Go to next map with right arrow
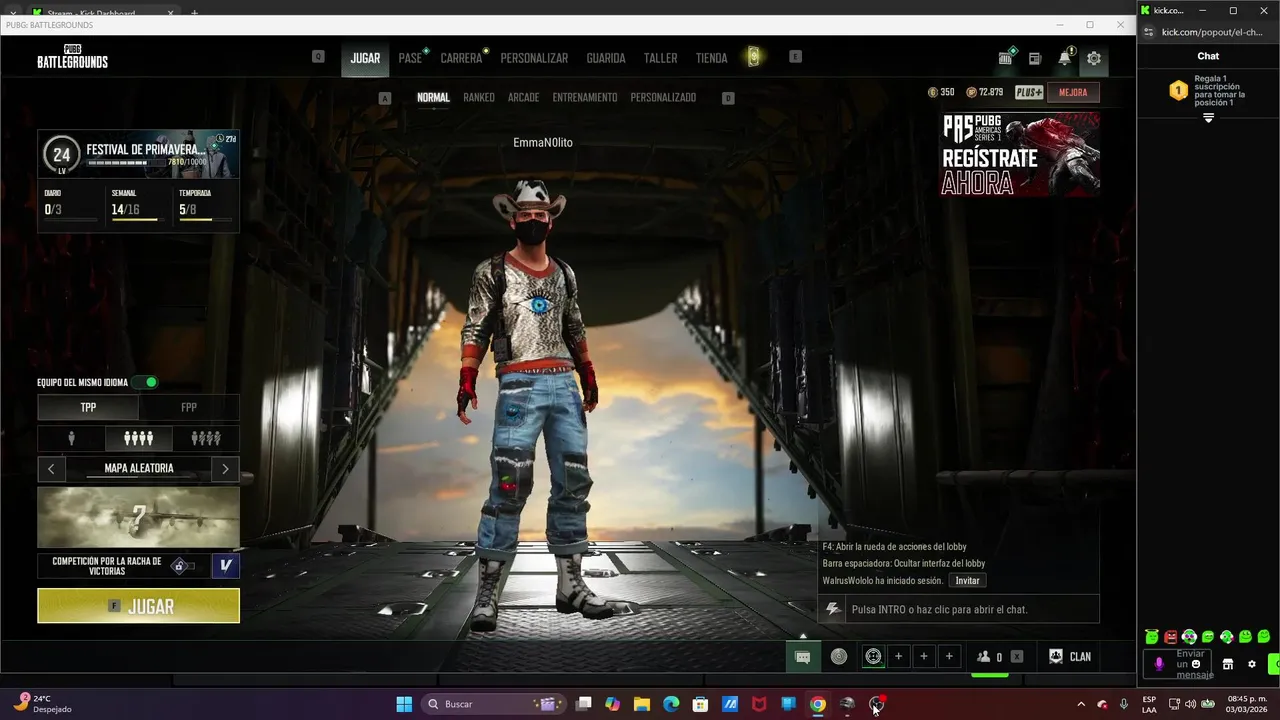The image size is (1280, 720). point(225,468)
